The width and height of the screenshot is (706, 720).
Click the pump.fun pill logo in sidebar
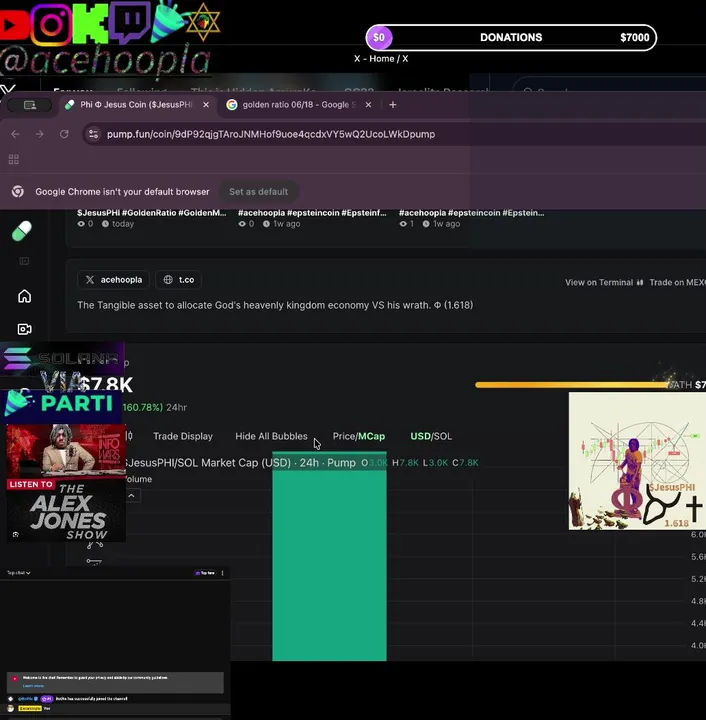(22, 231)
